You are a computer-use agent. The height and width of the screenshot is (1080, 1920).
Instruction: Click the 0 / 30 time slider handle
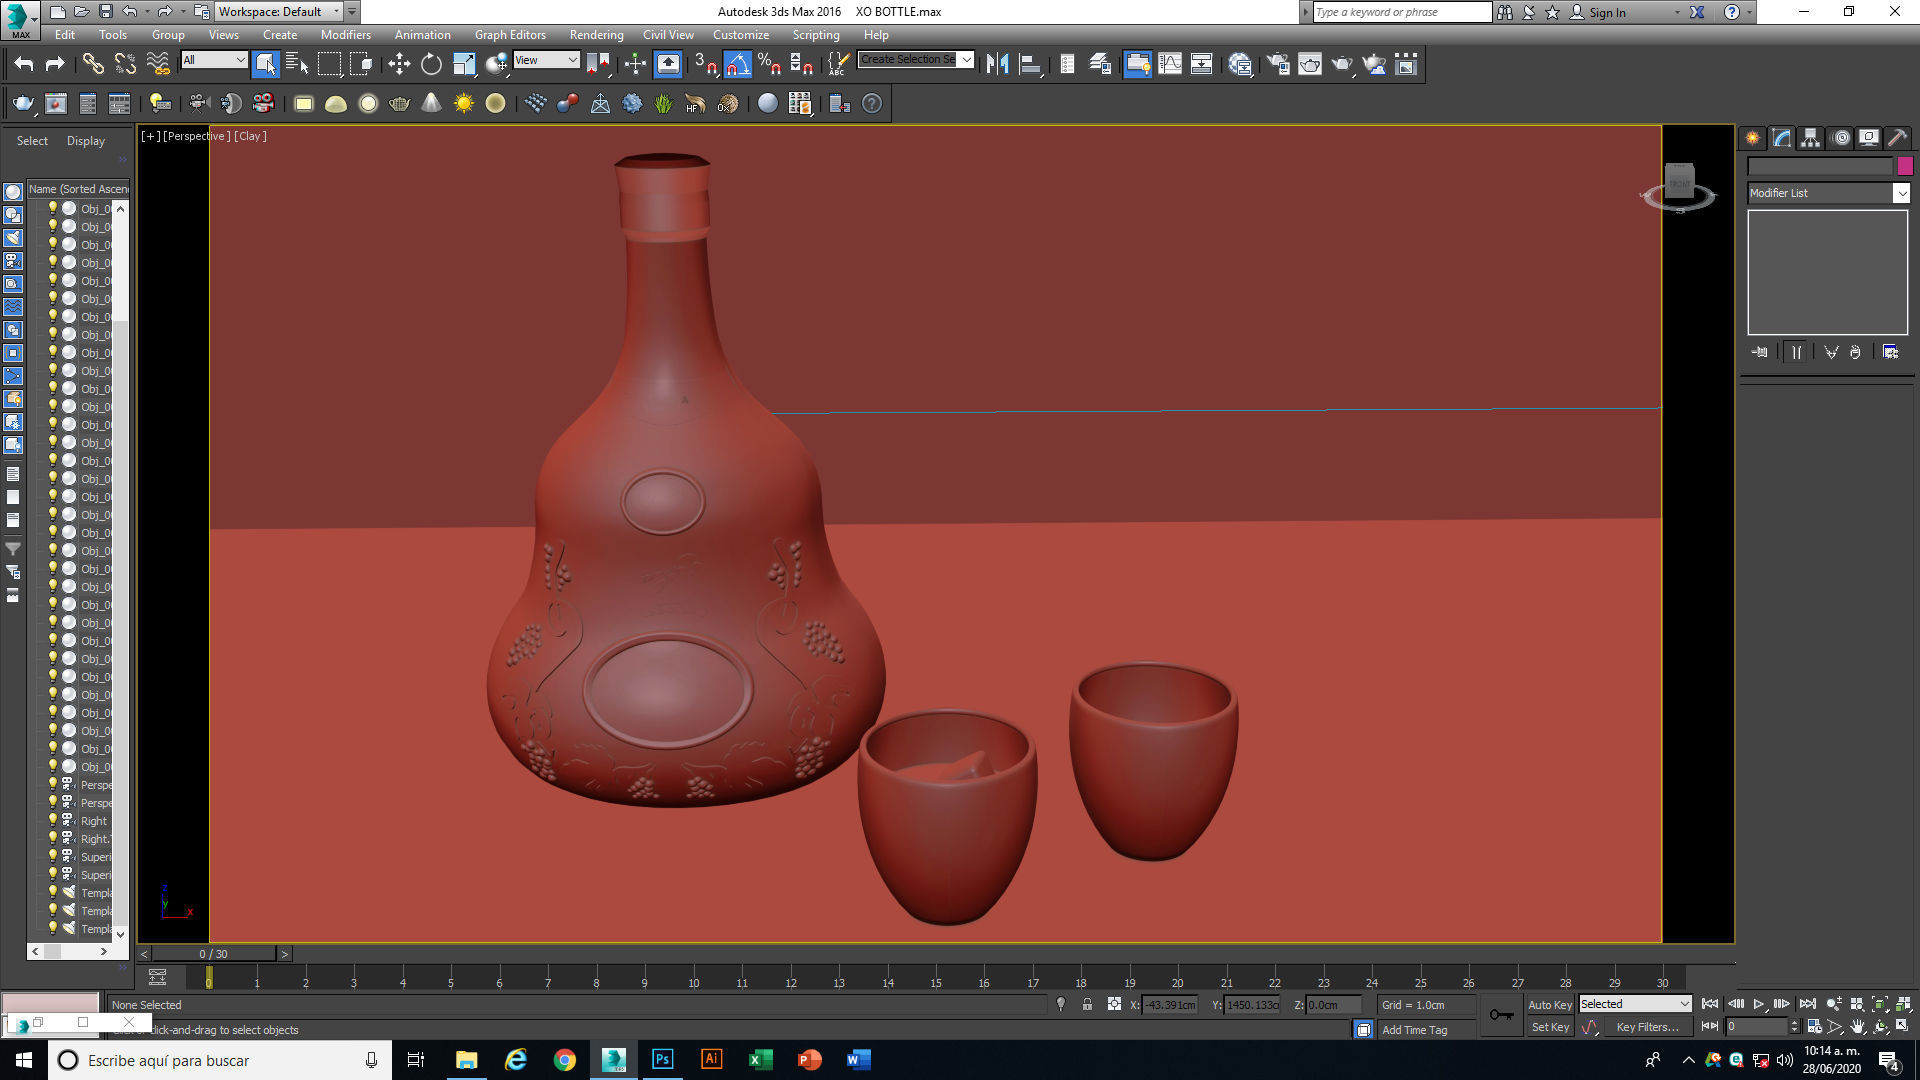point(213,954)
